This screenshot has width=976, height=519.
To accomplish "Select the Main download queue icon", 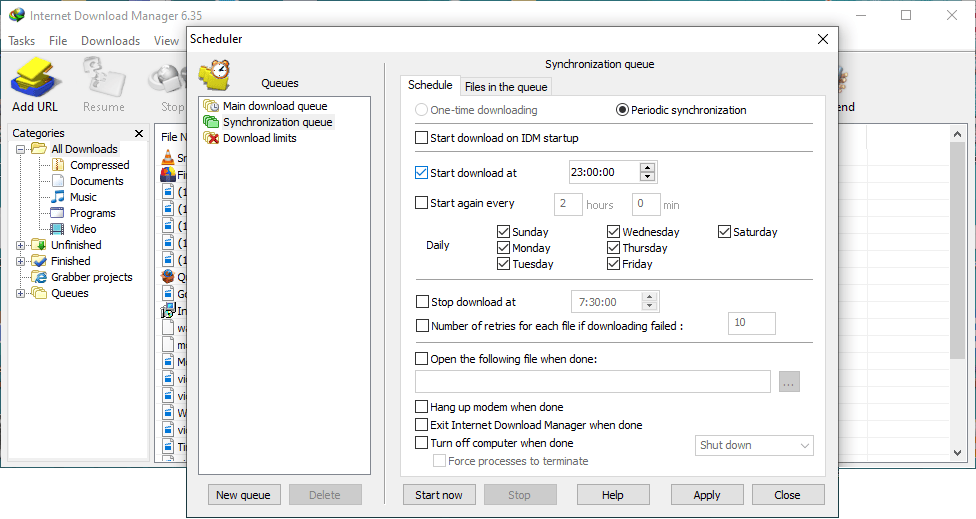I will tap(211, 106).
